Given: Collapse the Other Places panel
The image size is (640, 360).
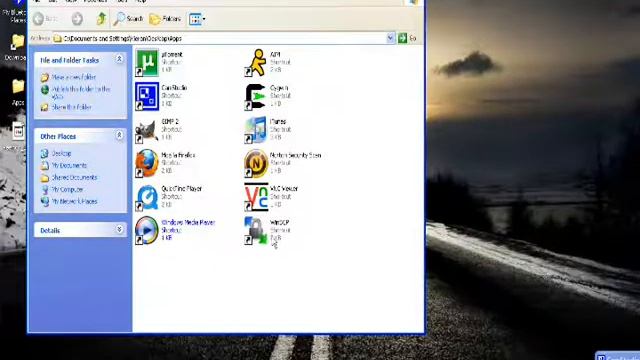Looking at the screenshot, I should (119, 135).
